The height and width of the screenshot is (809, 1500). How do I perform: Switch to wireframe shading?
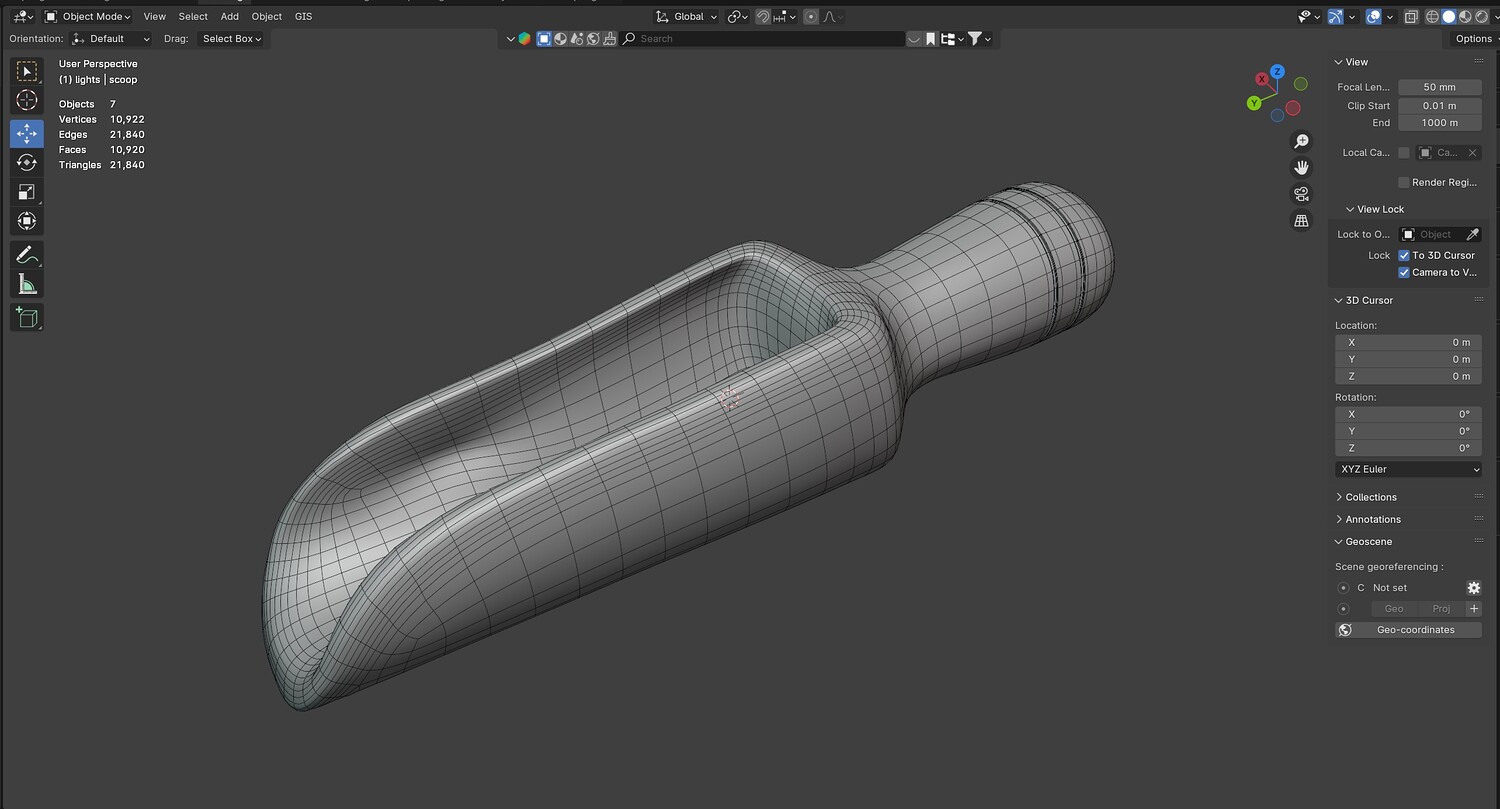pyautogui.click(x=1432, y=16)
